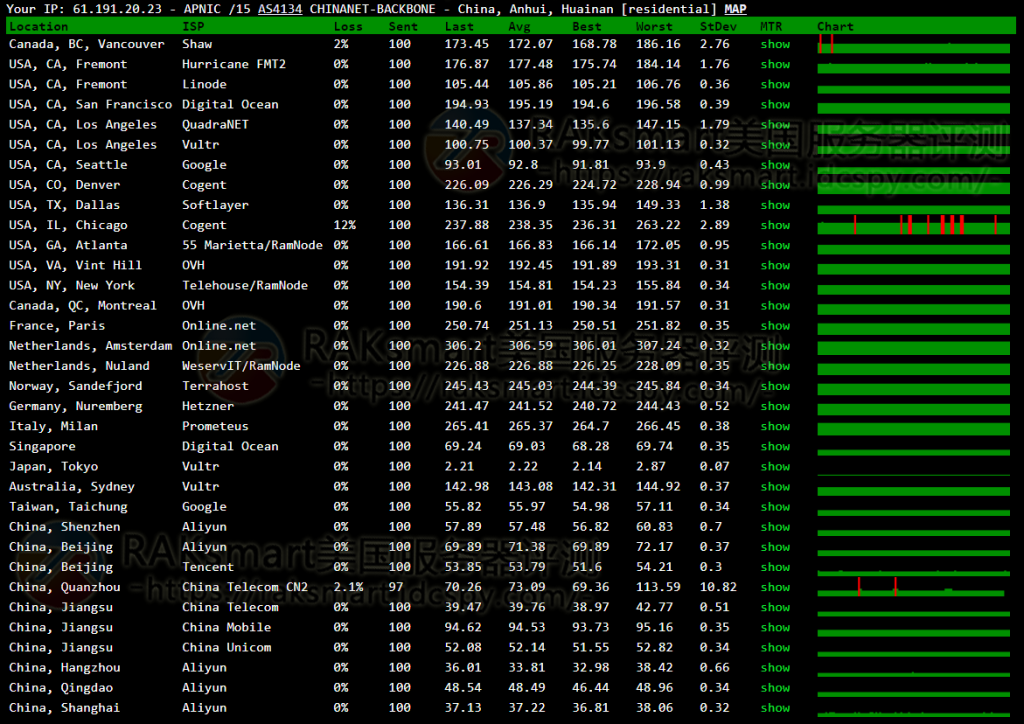Screen dimensions: 1024x724
Task: Show MTR for Vultr Los Angeles row
Action: 775,145
